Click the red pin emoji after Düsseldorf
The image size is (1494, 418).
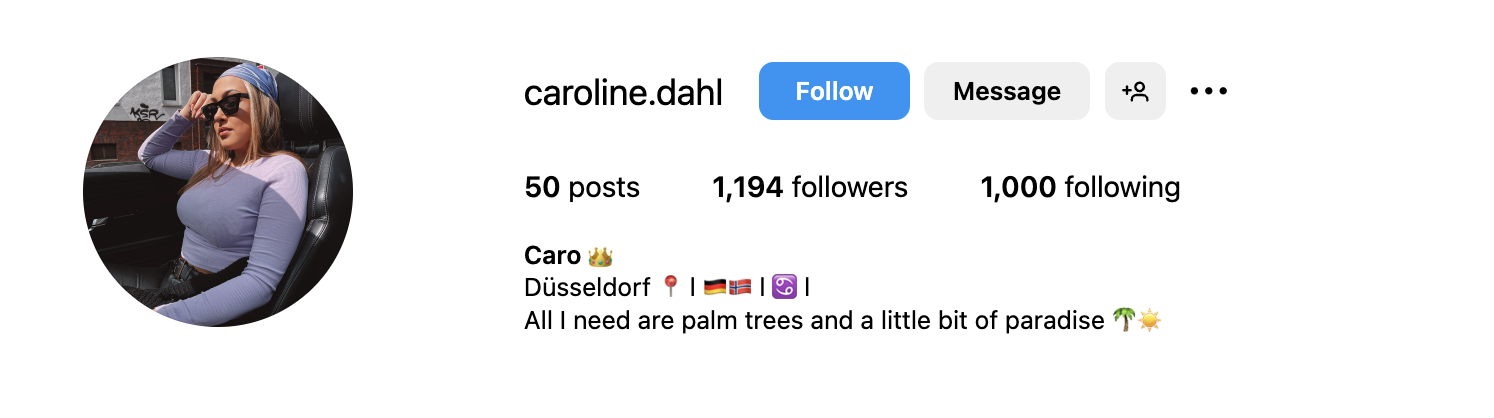[x=671, y=288]
